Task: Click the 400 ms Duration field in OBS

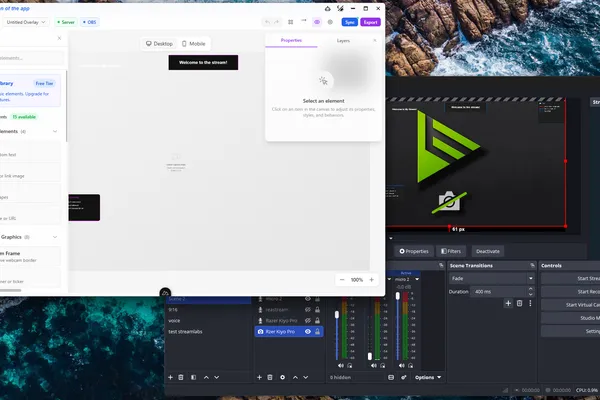Action: [x=498, y=292]
